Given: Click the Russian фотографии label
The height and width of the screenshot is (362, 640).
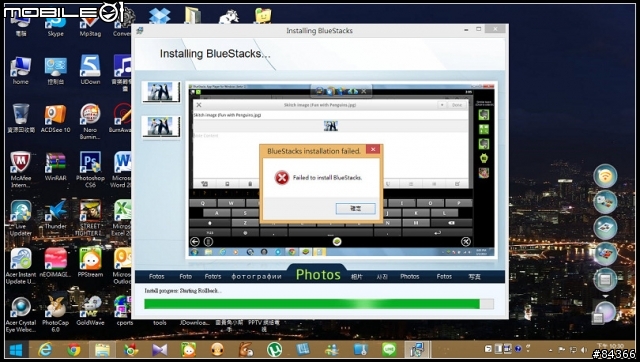Looking at the screenshot, I should (256, 277).
